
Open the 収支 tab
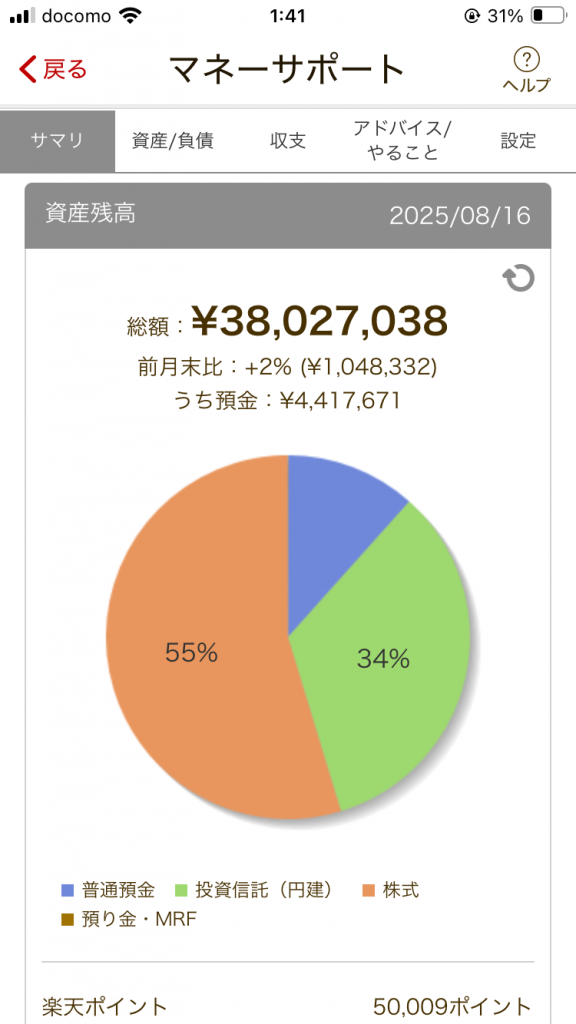[x=288, y=141]
